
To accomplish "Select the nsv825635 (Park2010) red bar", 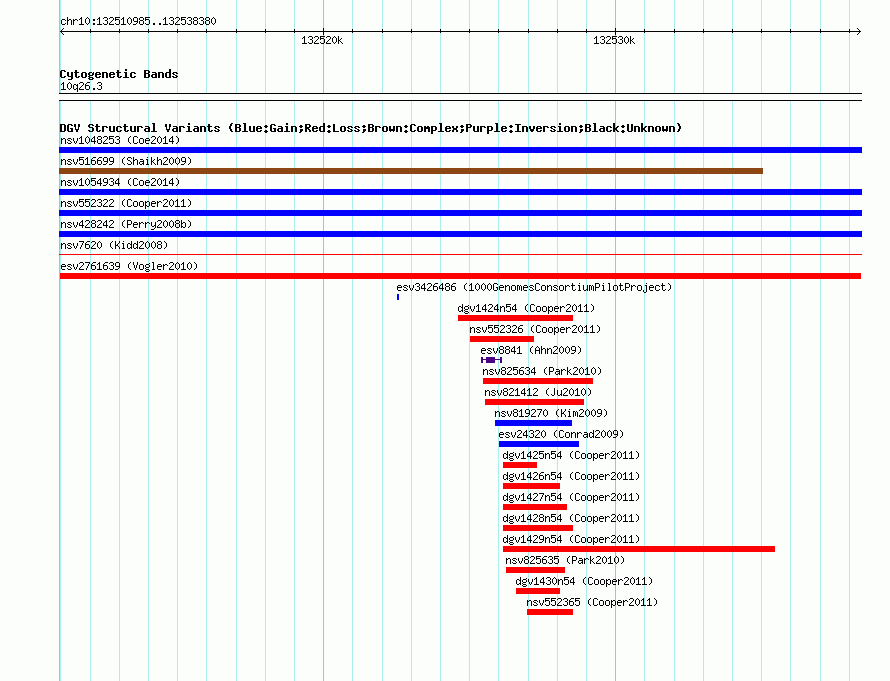I will pyautogui.click(x=535, y=570).
